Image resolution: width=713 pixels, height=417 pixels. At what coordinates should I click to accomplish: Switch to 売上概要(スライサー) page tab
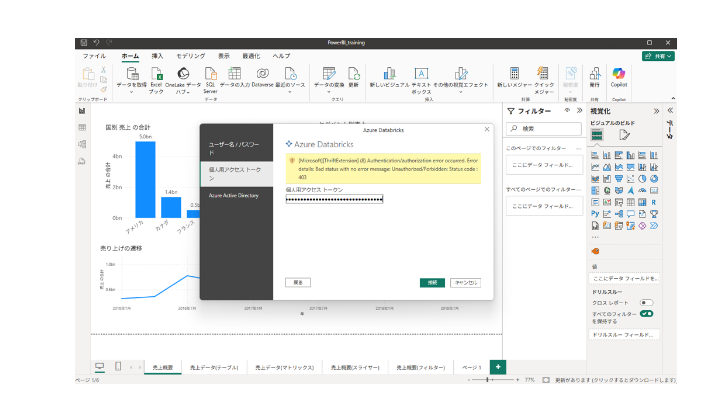(355, 367)
